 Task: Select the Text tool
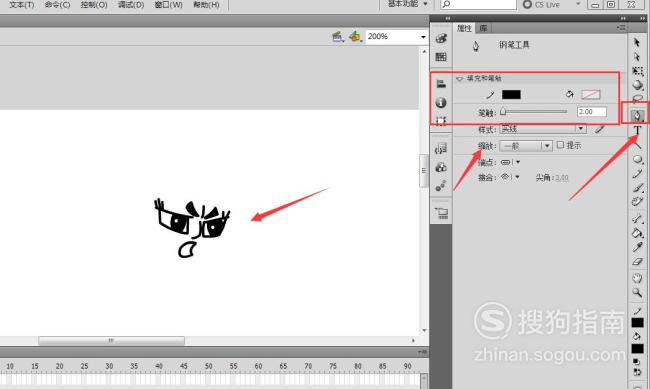637,130
